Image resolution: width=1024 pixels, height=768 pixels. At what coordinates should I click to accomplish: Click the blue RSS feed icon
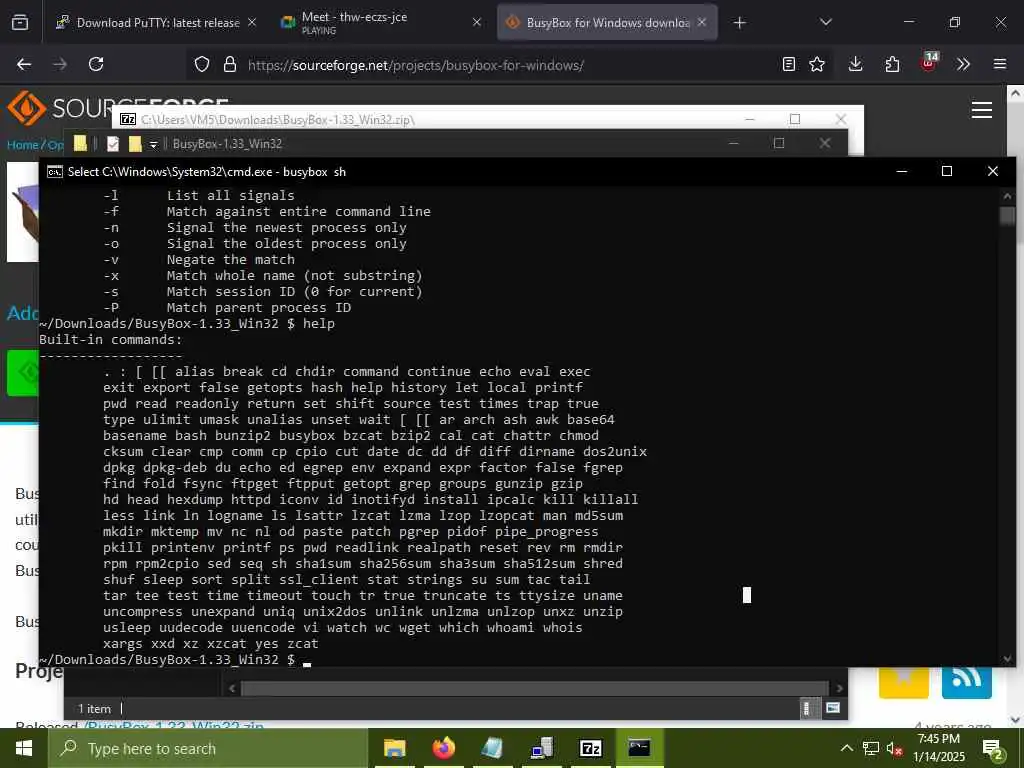coord(967,682)
